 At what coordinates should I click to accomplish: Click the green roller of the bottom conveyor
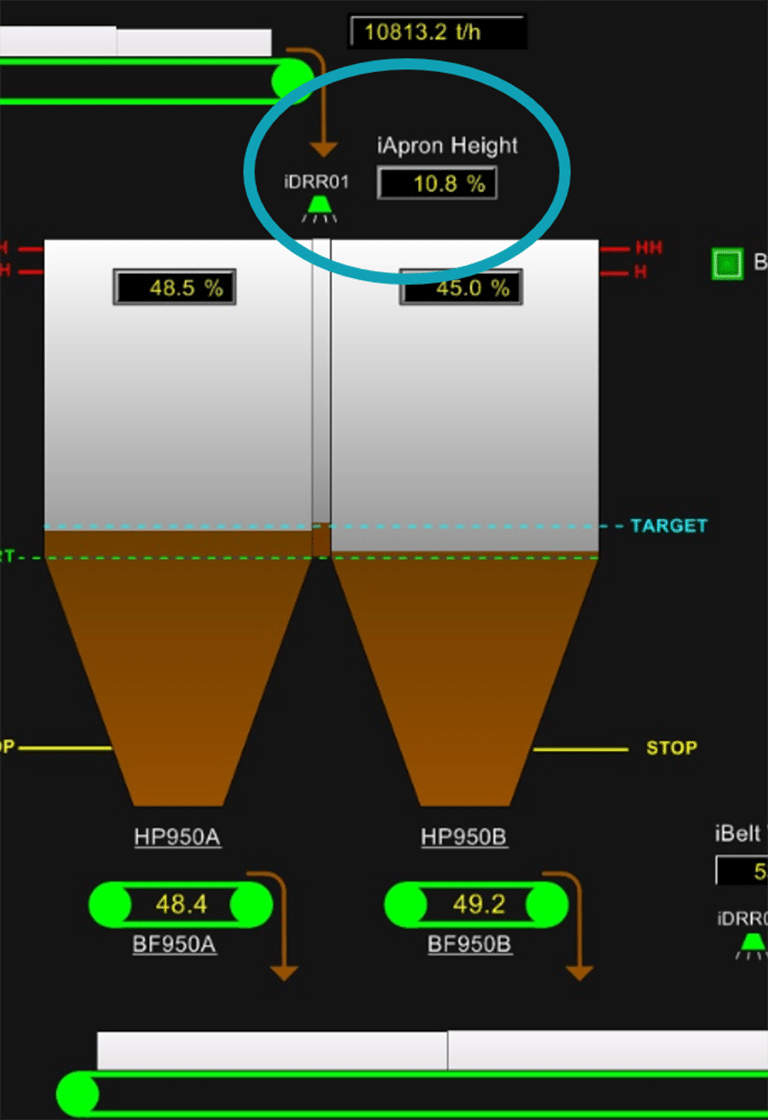(78, 1094)
